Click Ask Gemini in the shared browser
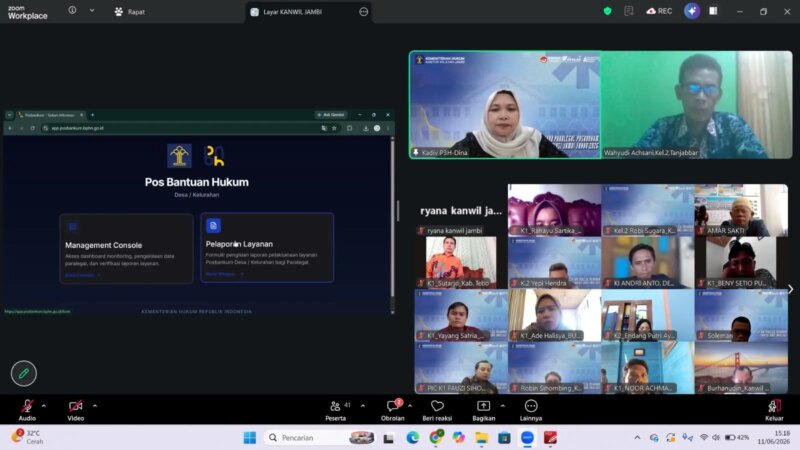 331,115
